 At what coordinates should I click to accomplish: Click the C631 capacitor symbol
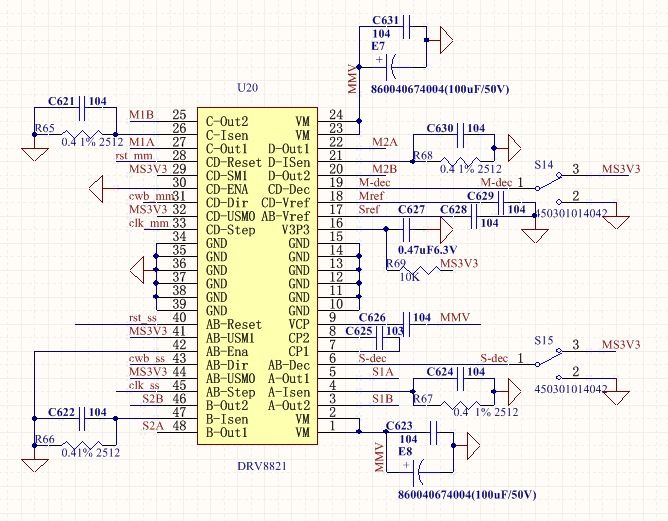tap(407, 26)
